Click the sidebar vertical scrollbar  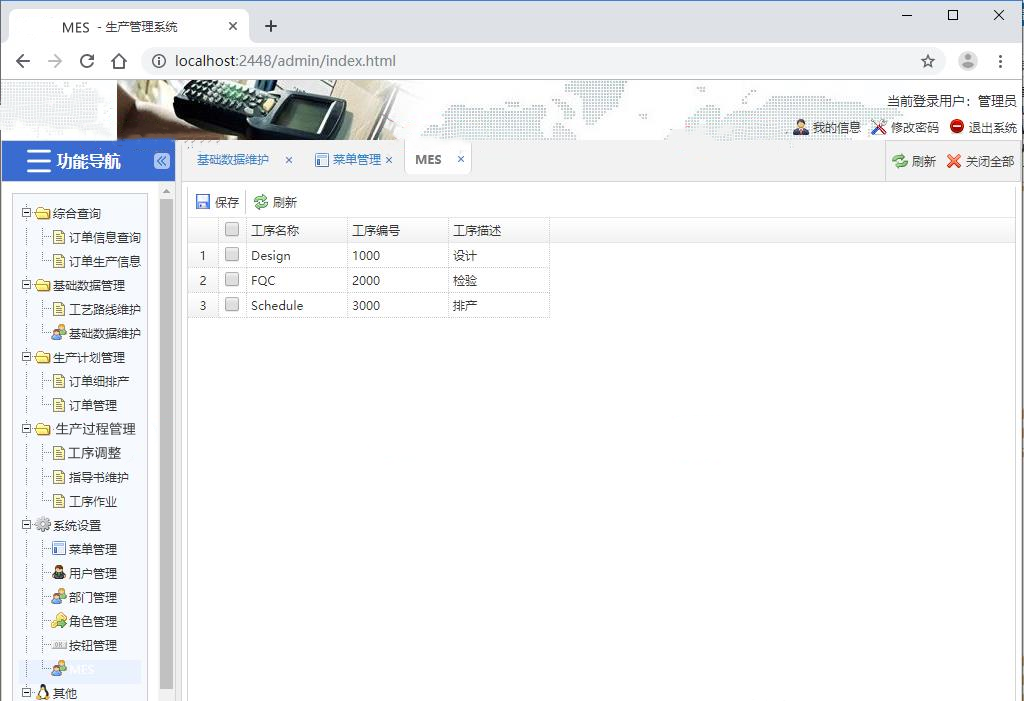tap(166, 440)
